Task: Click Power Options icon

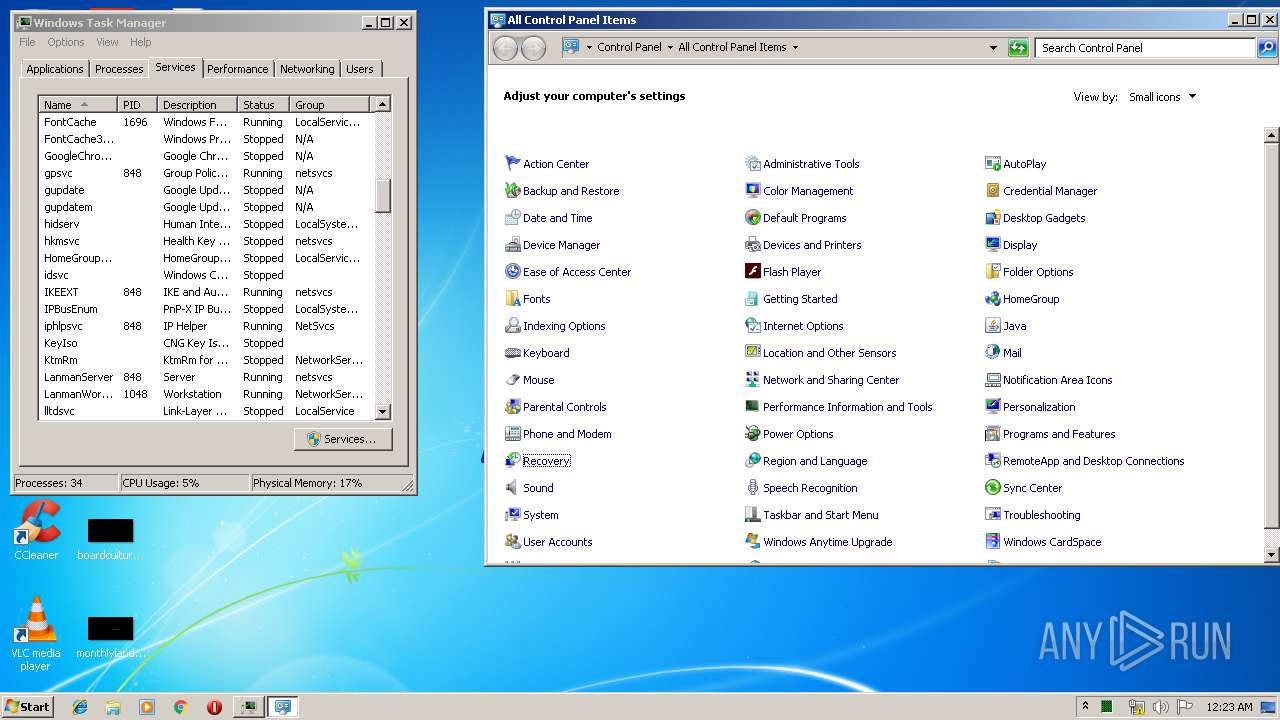Action: [x=753, y=433]
